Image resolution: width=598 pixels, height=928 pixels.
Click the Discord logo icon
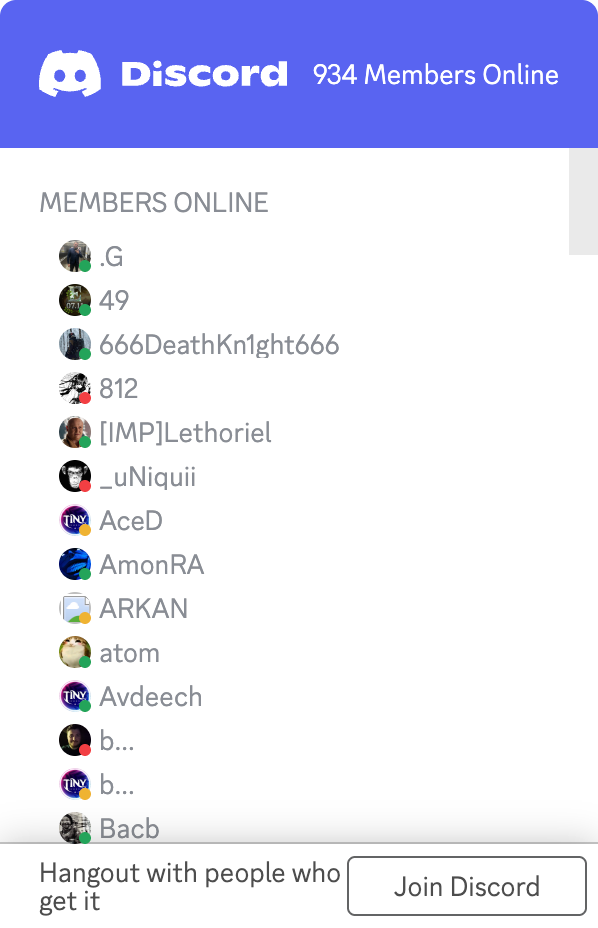70,73
